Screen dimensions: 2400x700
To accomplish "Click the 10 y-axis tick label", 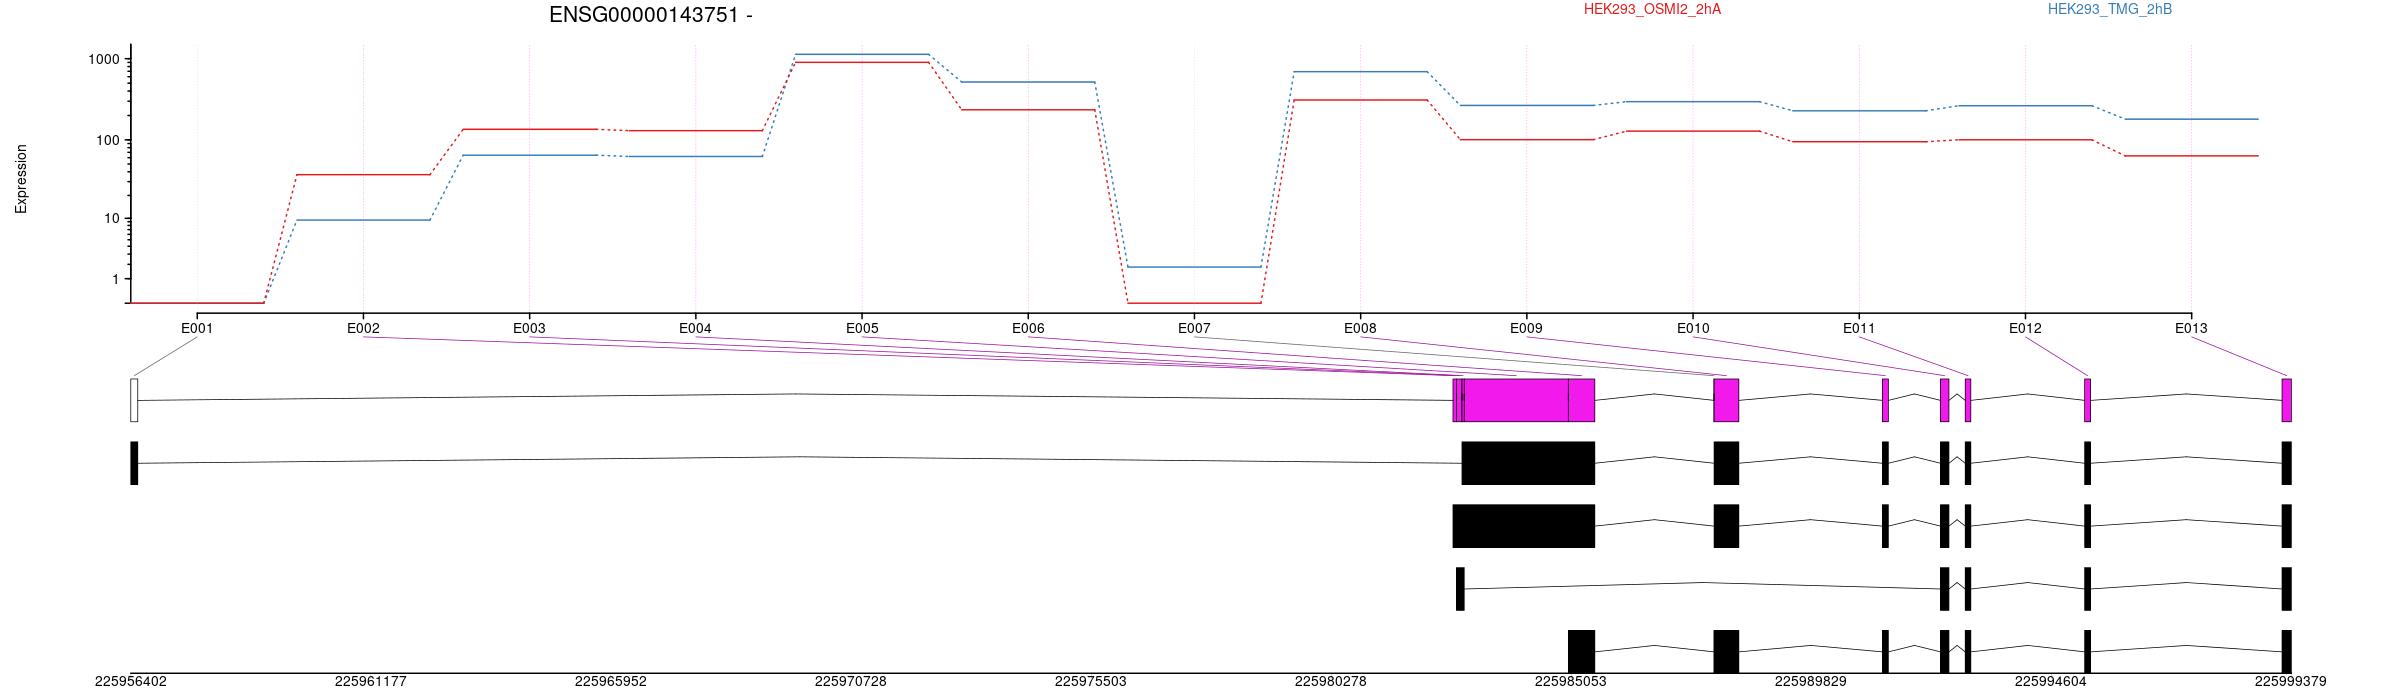I will click(112, 219).
